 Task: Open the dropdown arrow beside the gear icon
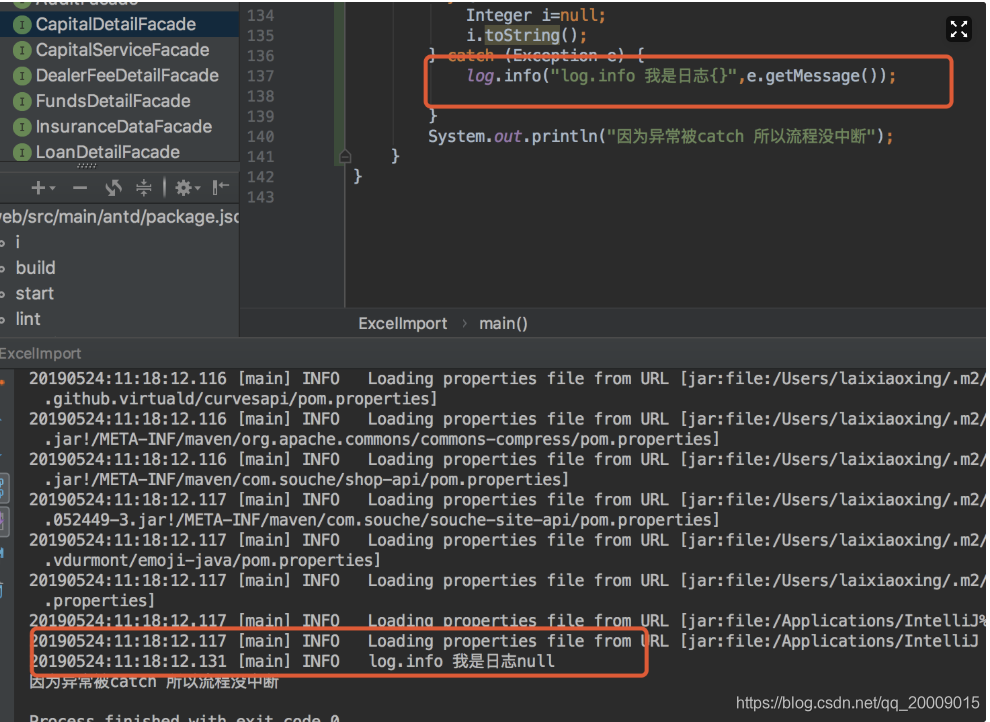tap(197, 189)
